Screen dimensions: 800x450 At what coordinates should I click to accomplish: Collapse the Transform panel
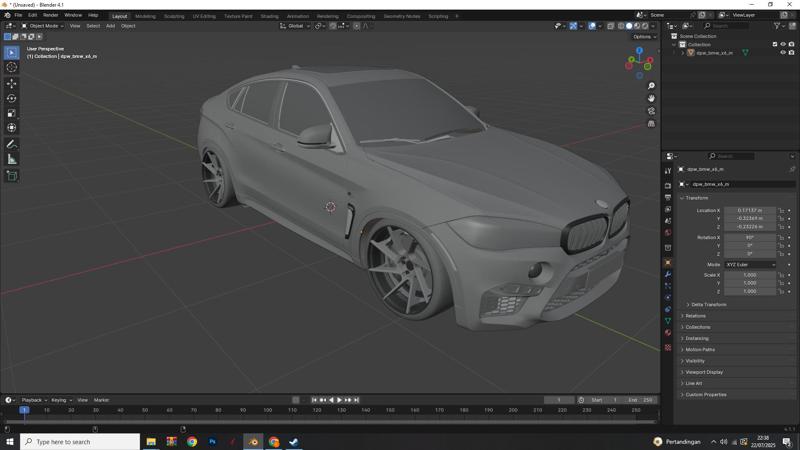coord(697,198)
